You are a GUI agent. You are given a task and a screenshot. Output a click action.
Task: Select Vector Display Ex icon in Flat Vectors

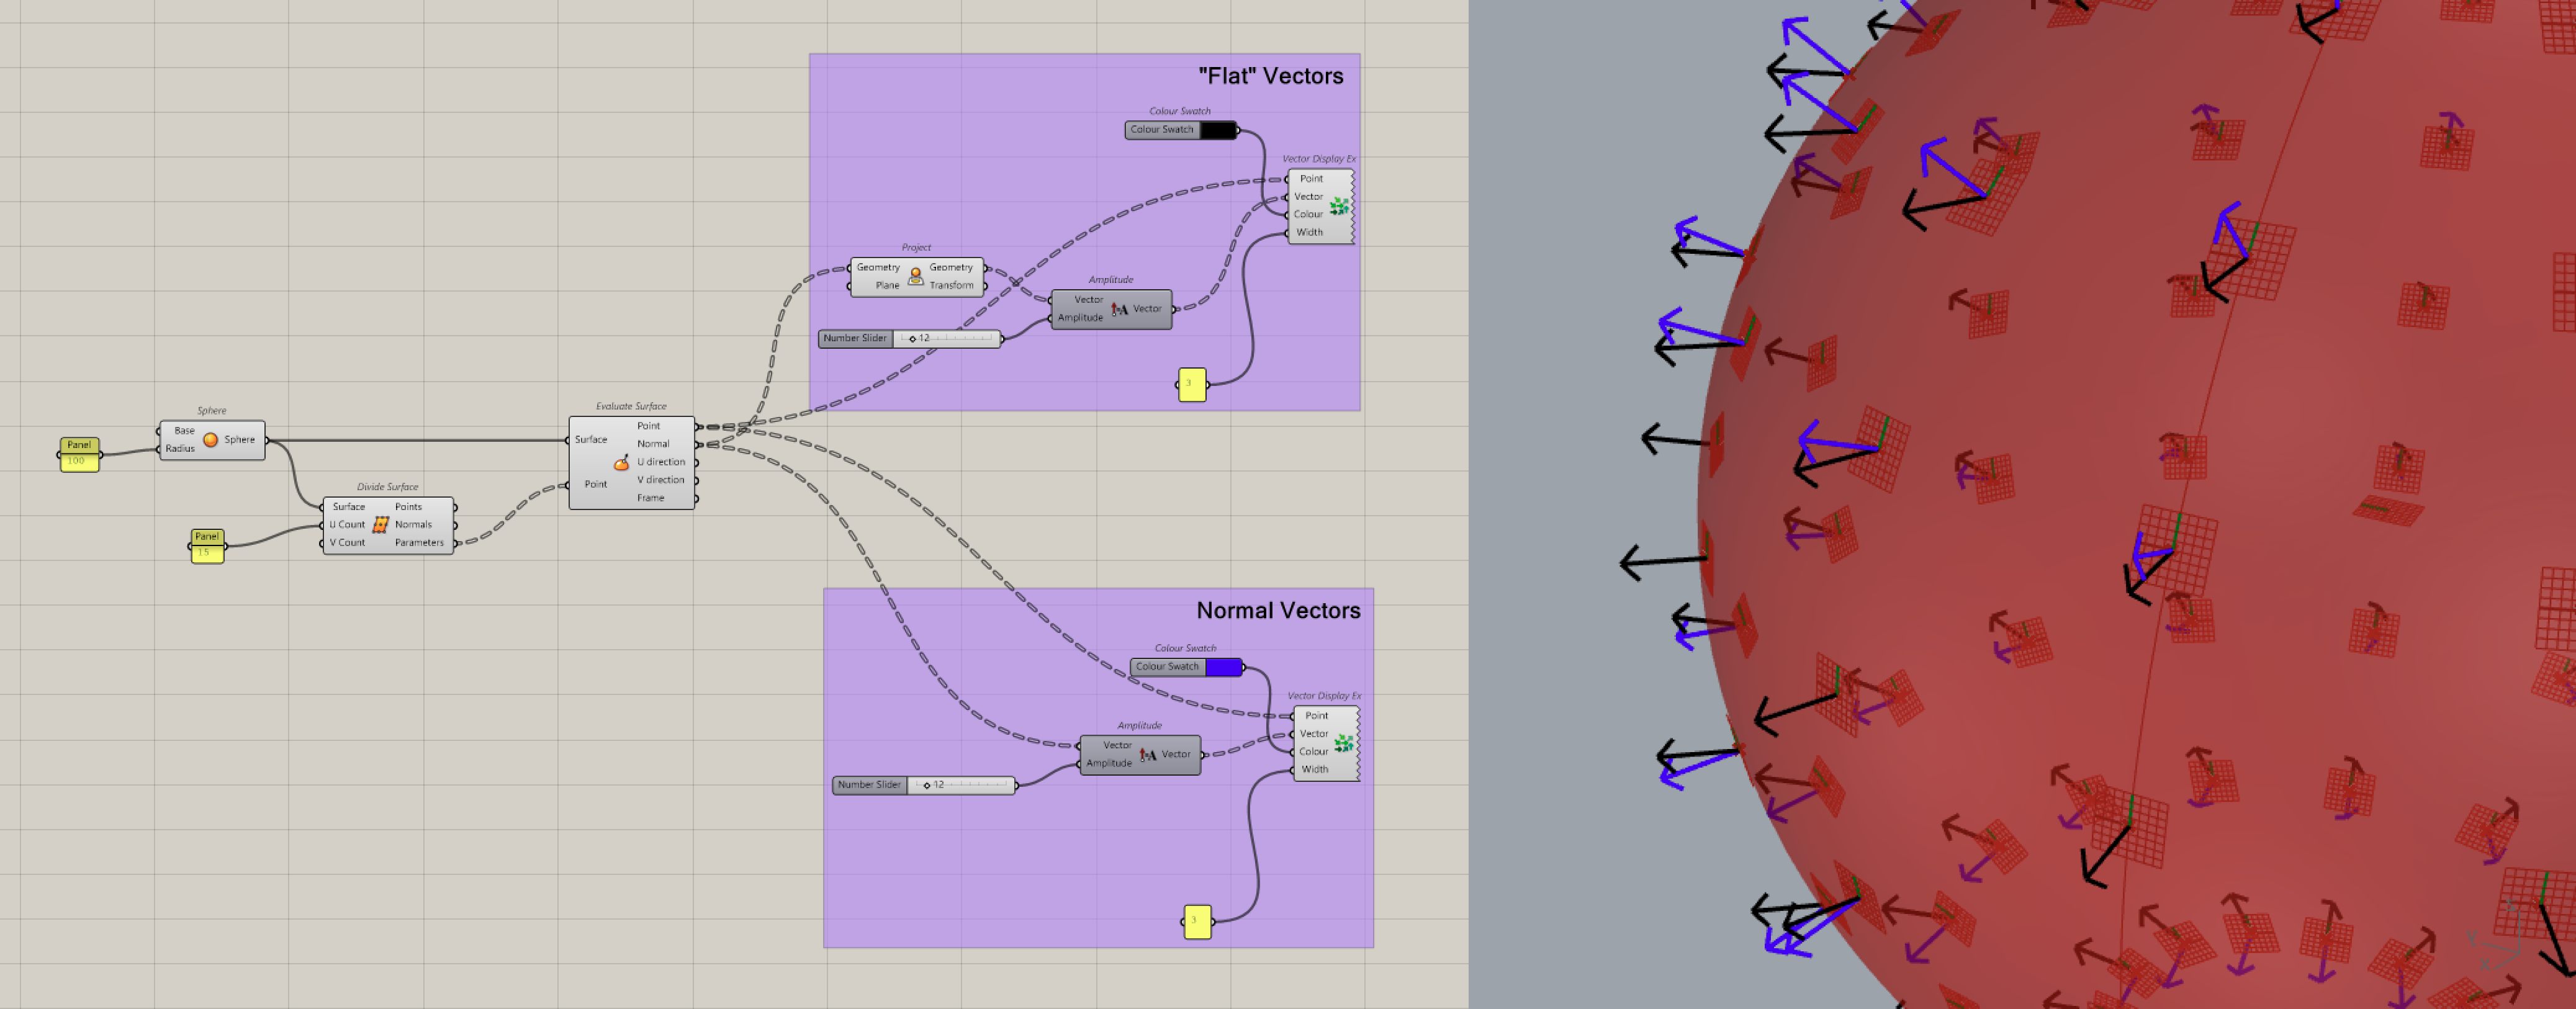coord(1338,207)
